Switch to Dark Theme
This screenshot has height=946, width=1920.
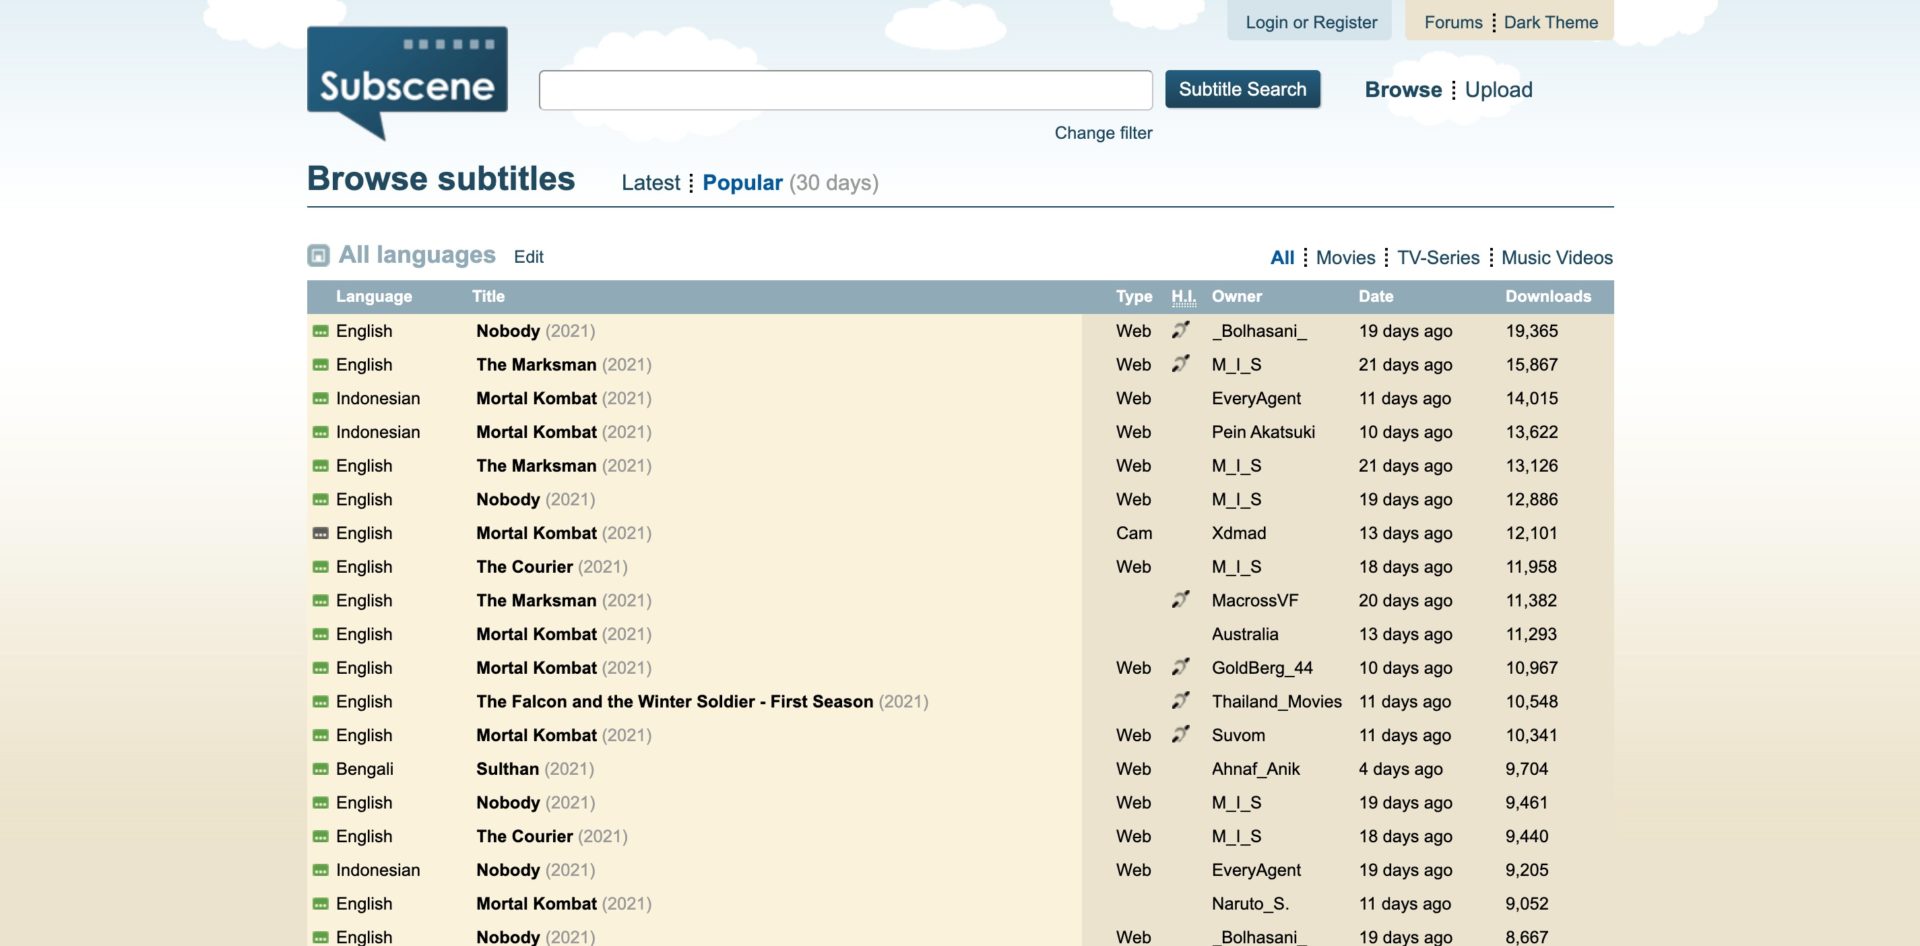click(x=1551, y=21)
